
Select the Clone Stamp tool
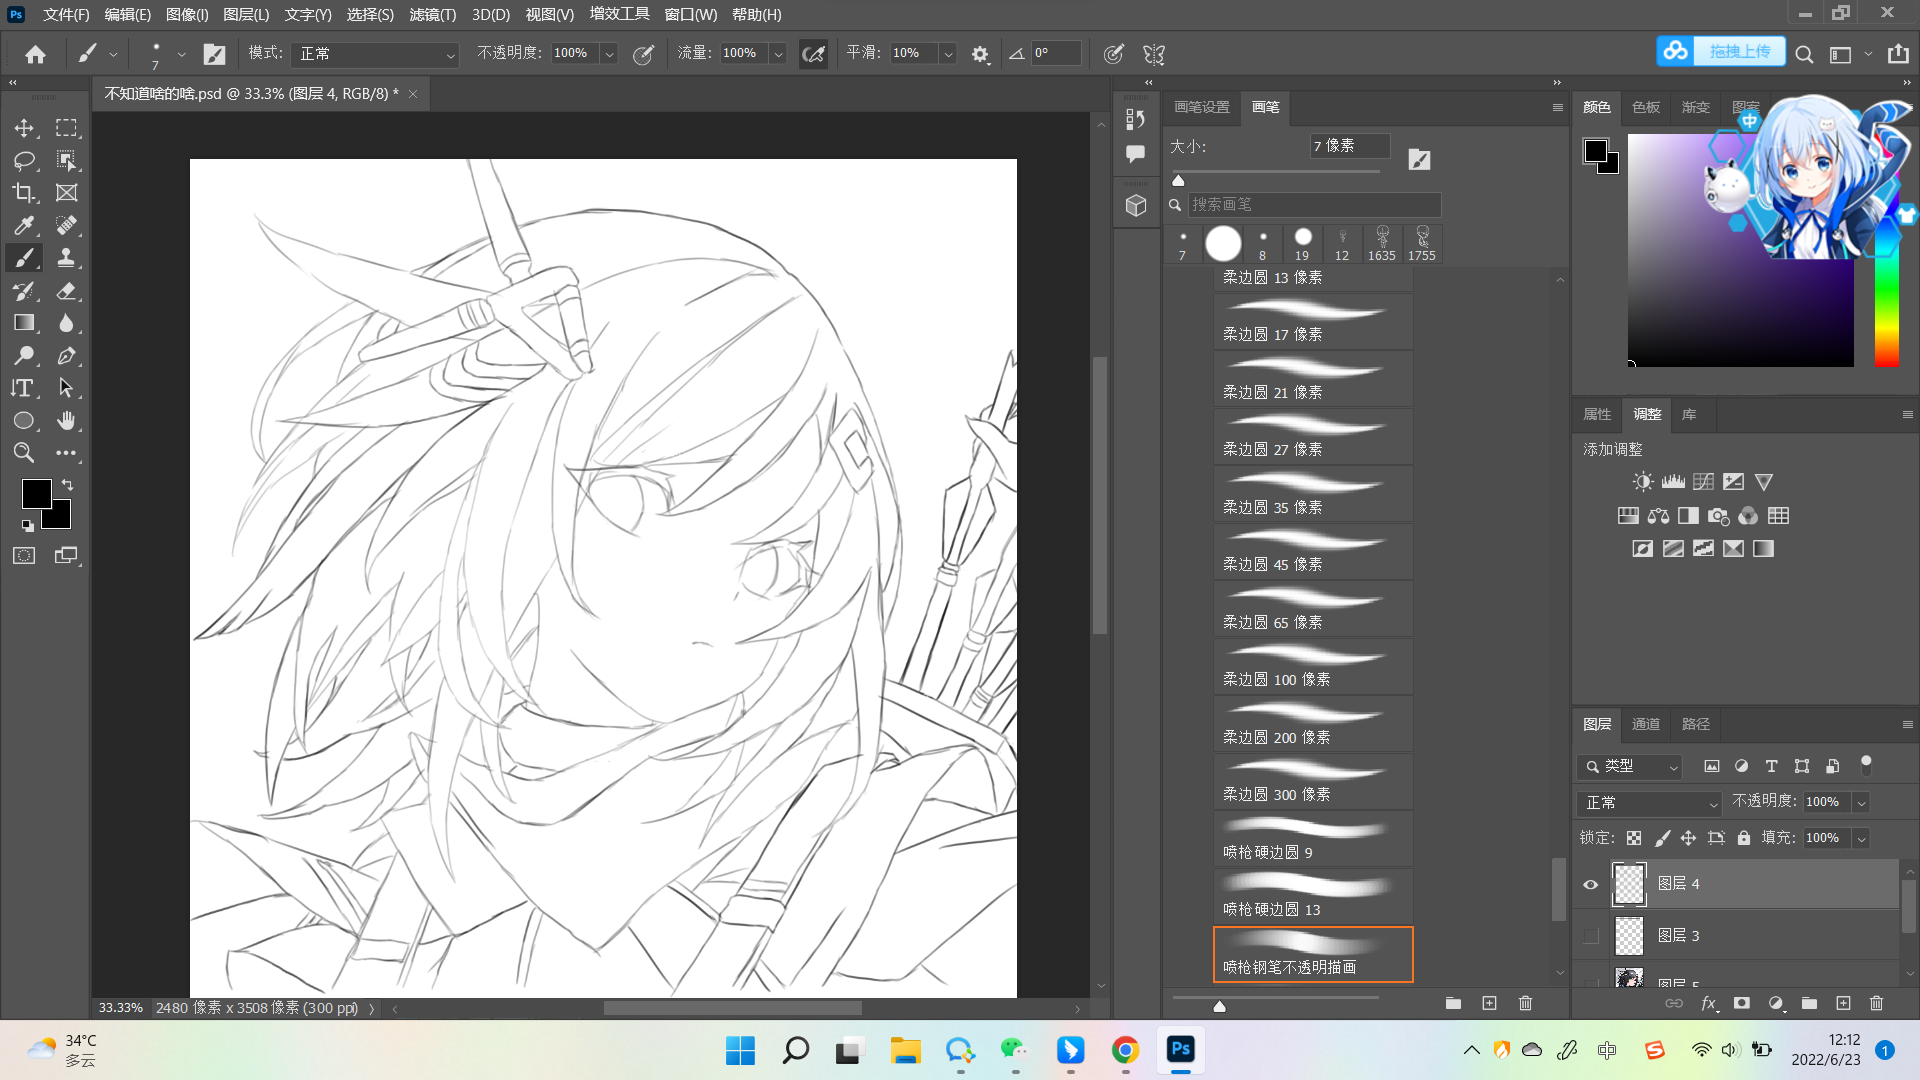pos(66,258)
